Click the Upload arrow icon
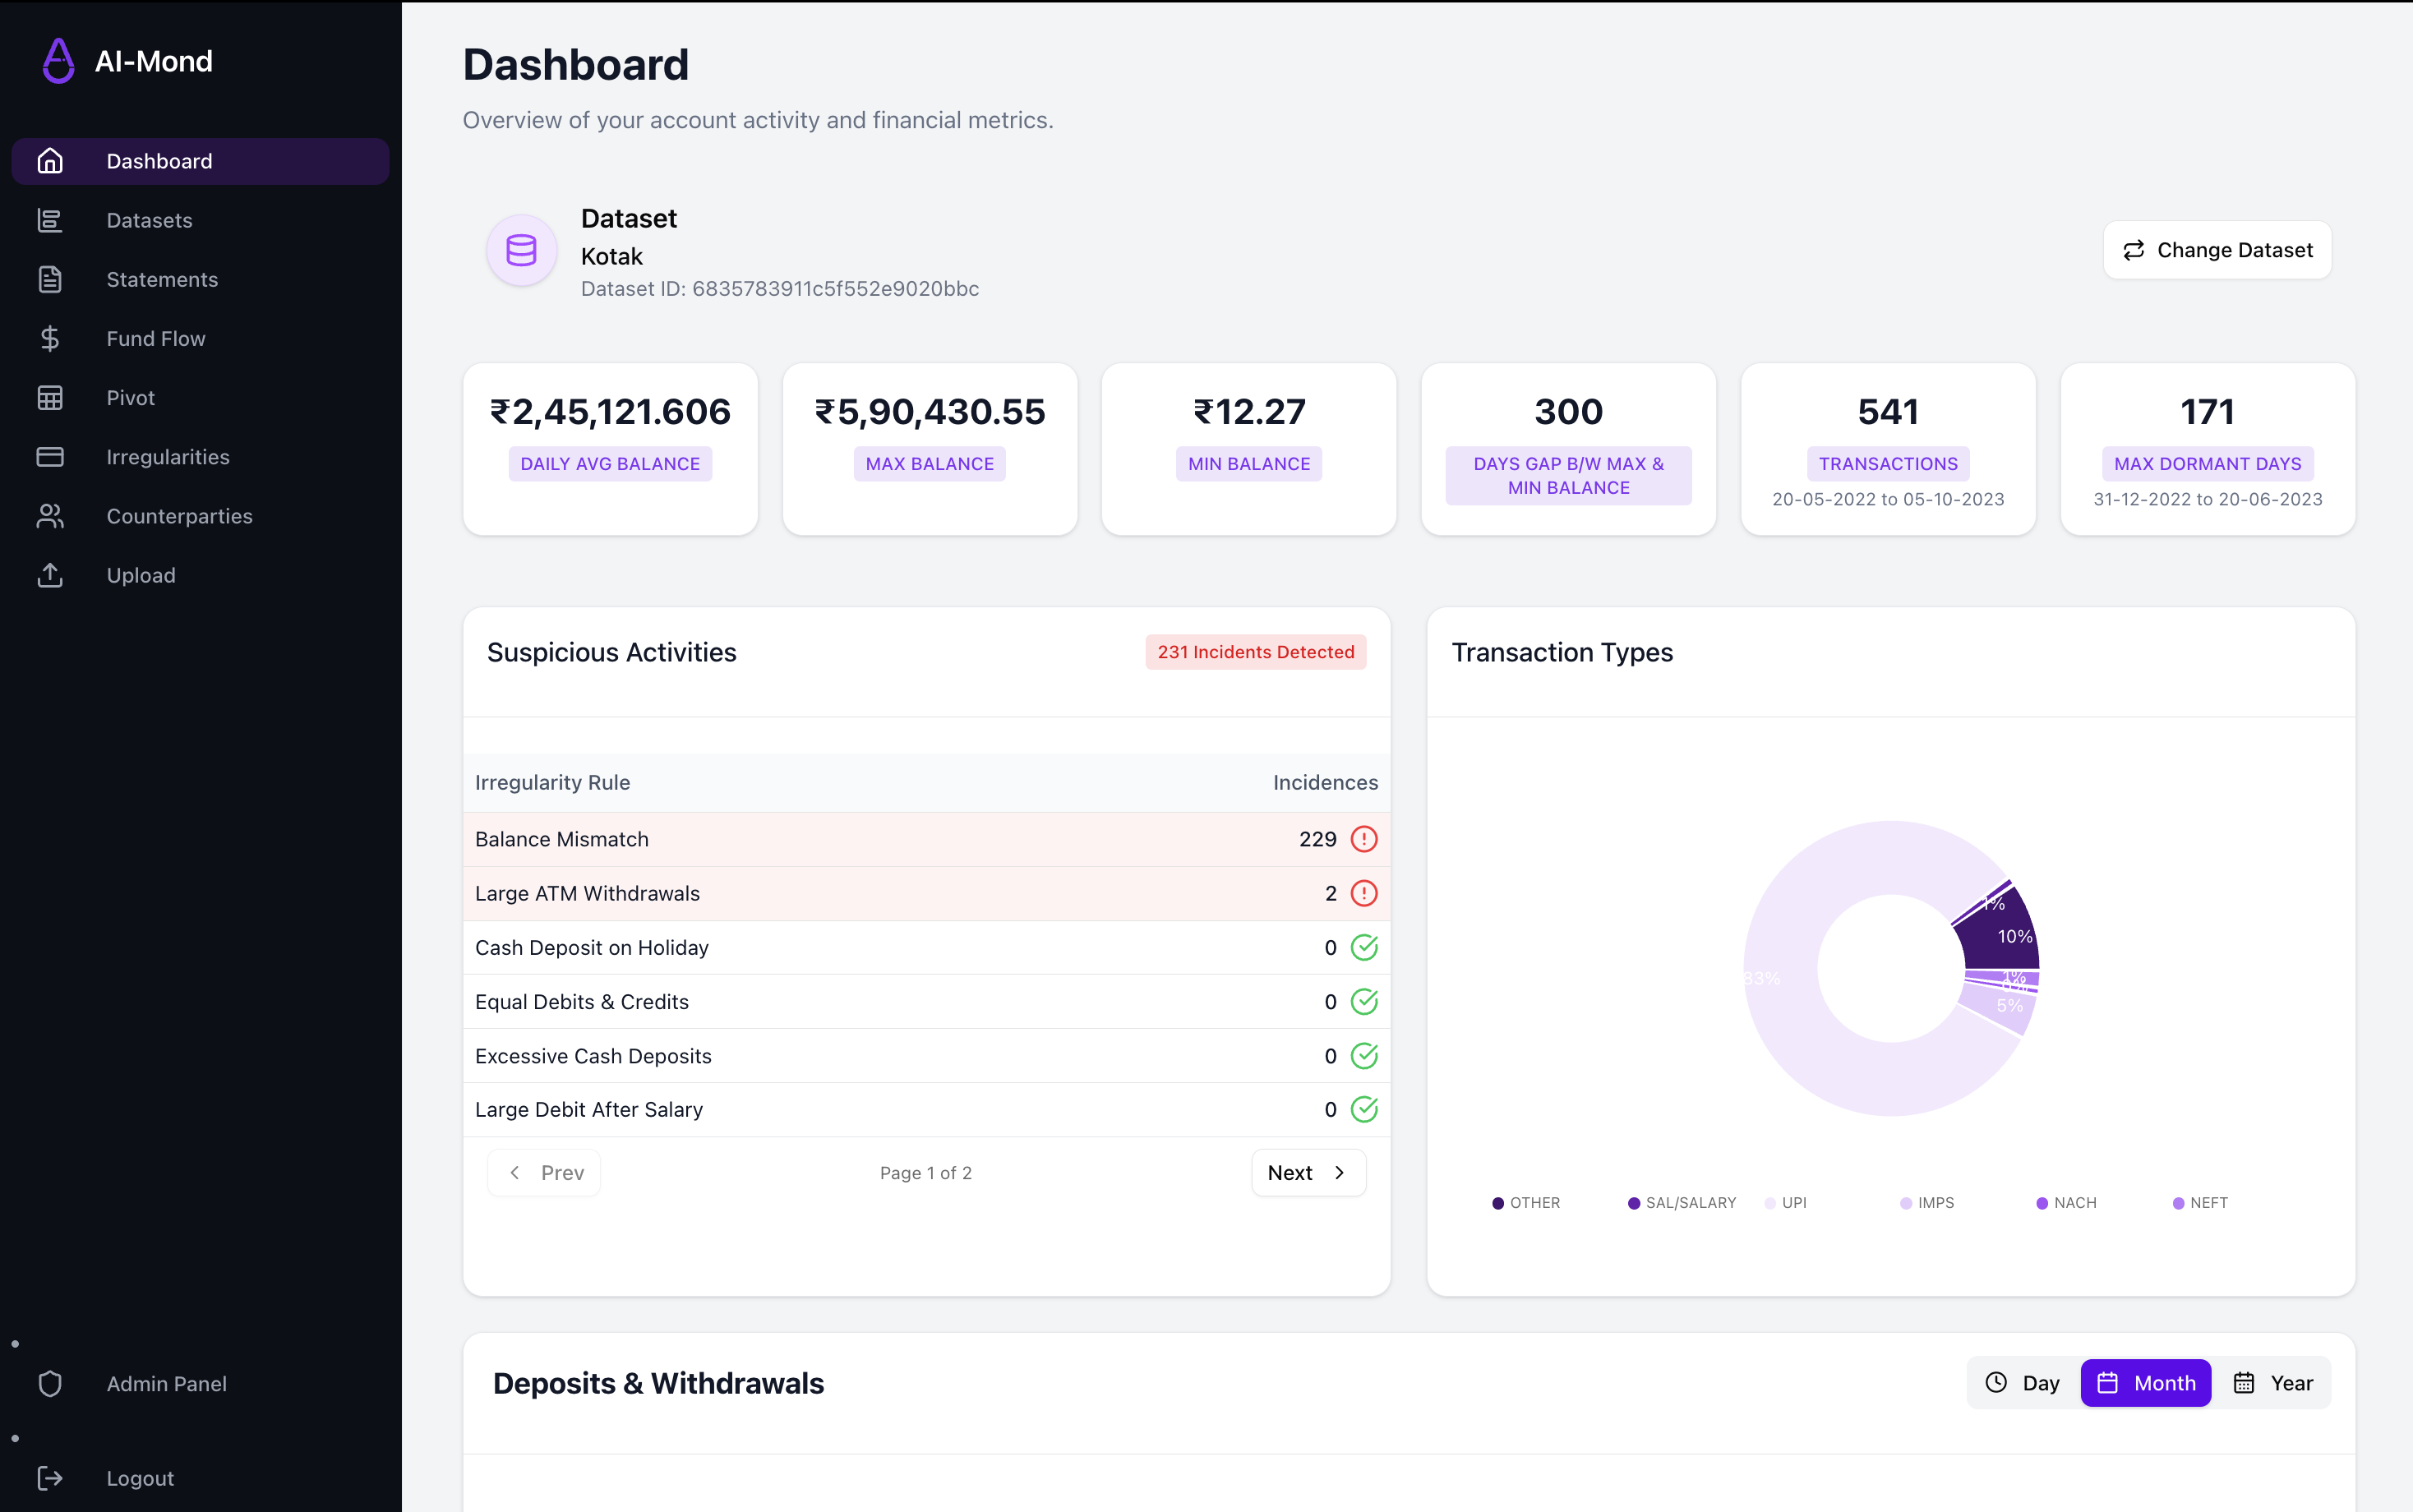Viewport: 2413px width, 1512px height. [50, 575]
